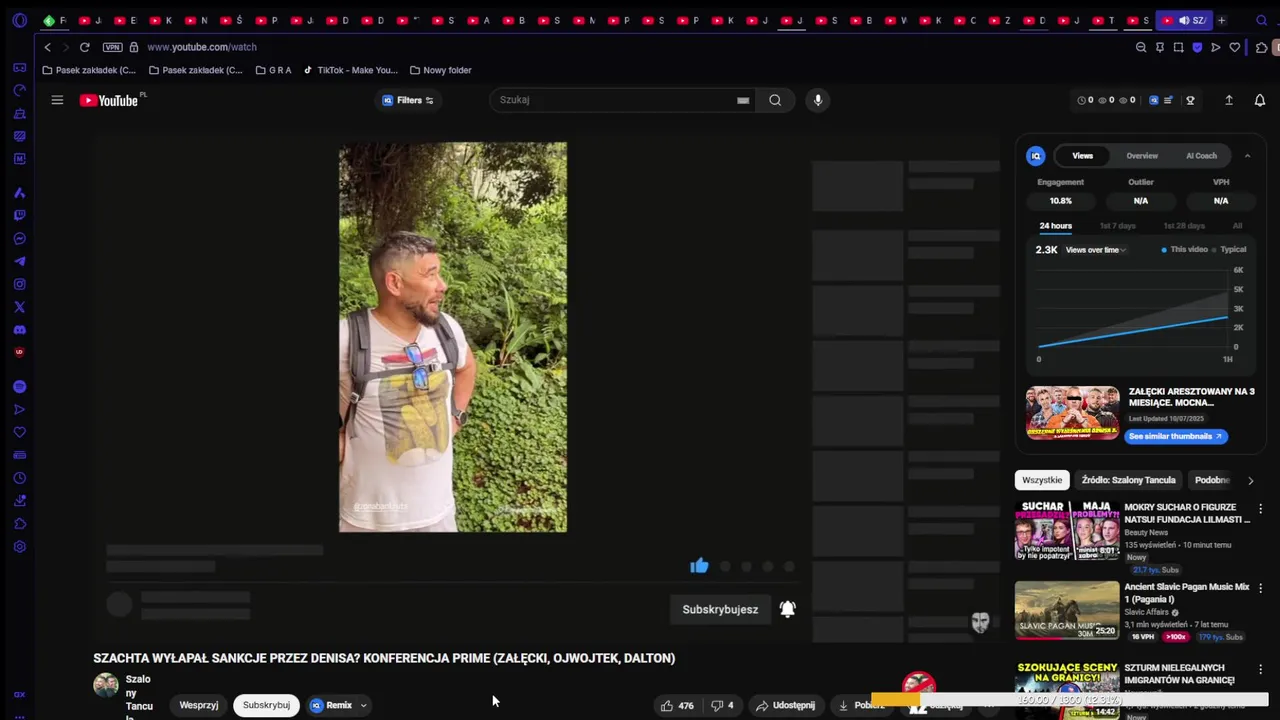
Task: Start voice search with the microphone icon
Action: pyautogui.click(x=818, y=100)
